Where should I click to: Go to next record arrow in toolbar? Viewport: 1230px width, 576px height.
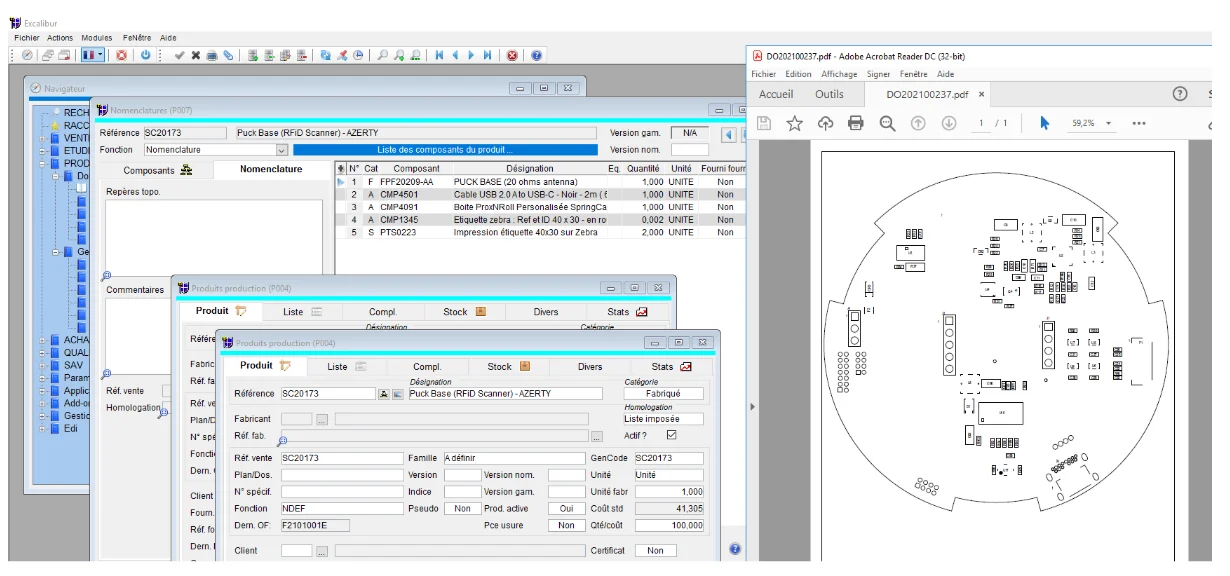[471, 55]
